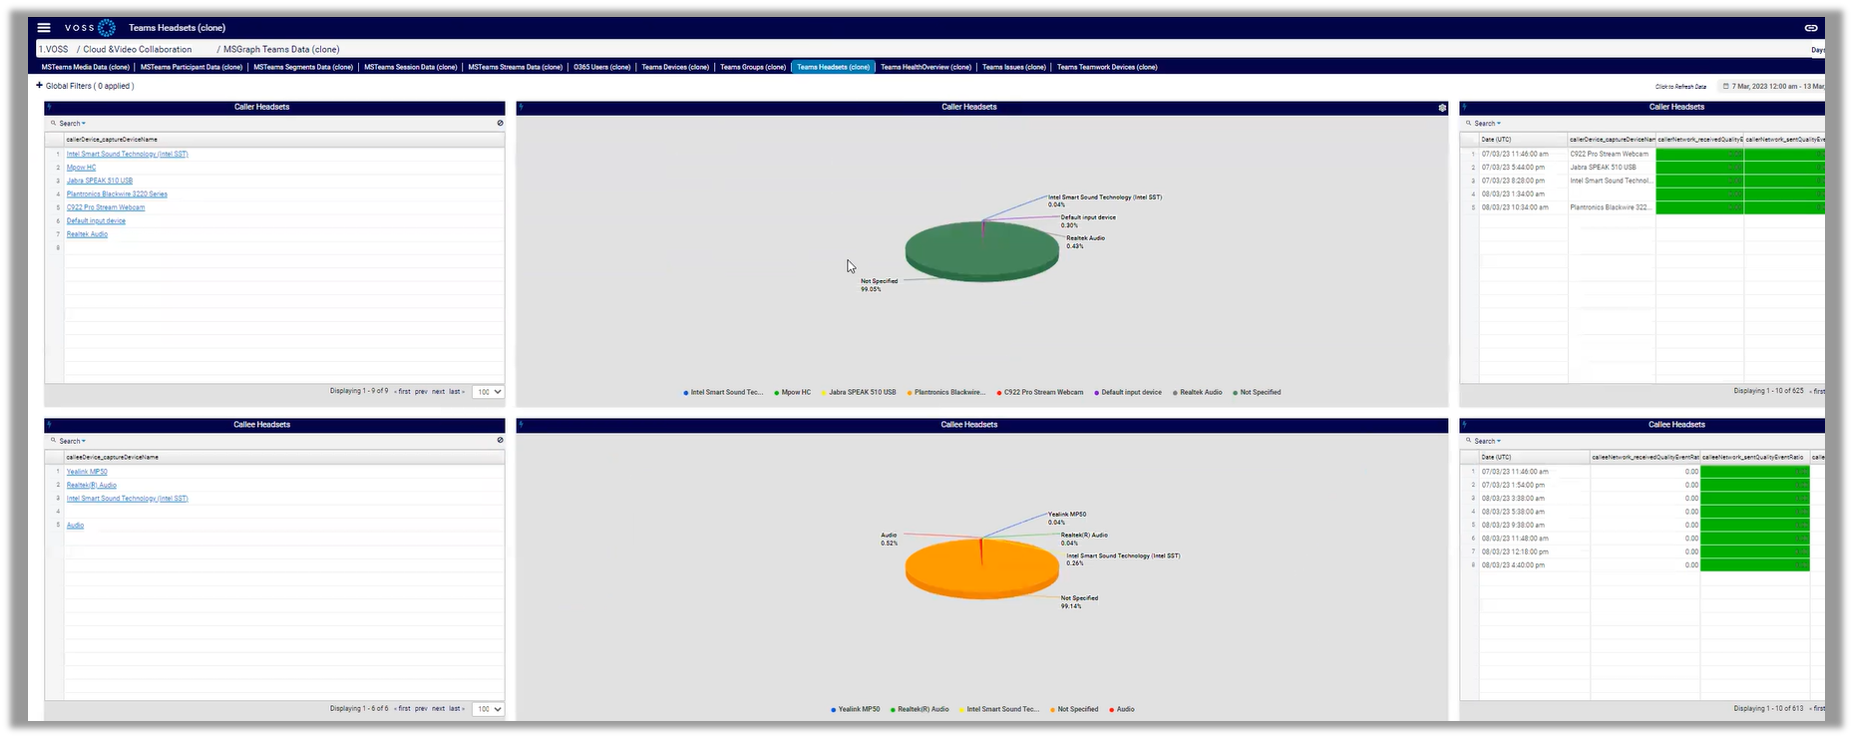Image resolution: width=1853 pixels, height=738 pixels.
Task: Click MSGraph Teams Data (clone) breadcrumb
Action: click(x=281, y=49)
